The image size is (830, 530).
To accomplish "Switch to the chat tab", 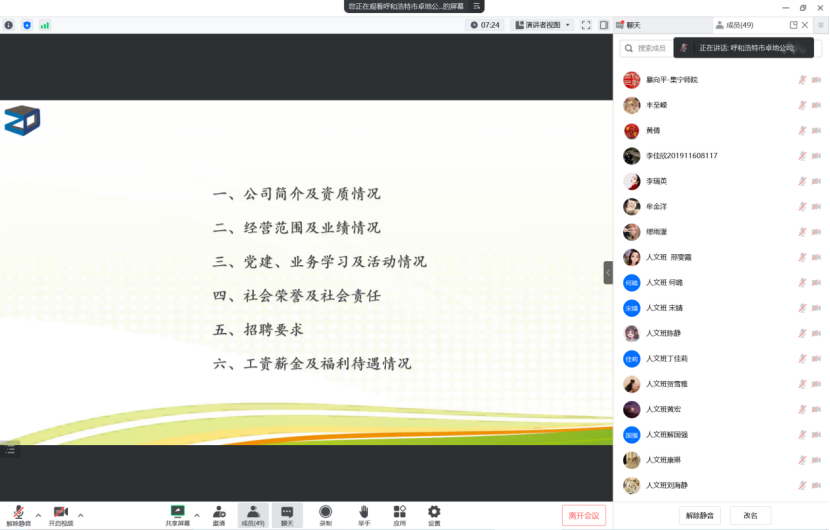I will [x=629, y=25].
